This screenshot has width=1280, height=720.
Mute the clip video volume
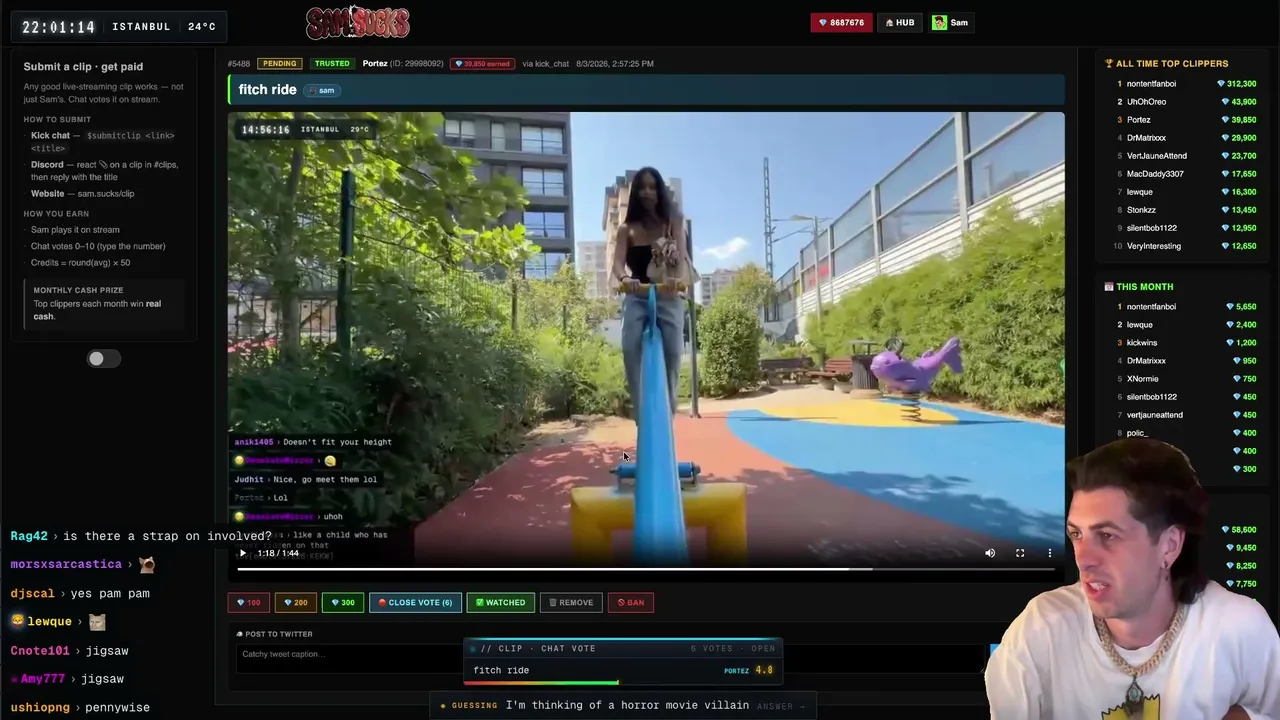coord(990,553)
